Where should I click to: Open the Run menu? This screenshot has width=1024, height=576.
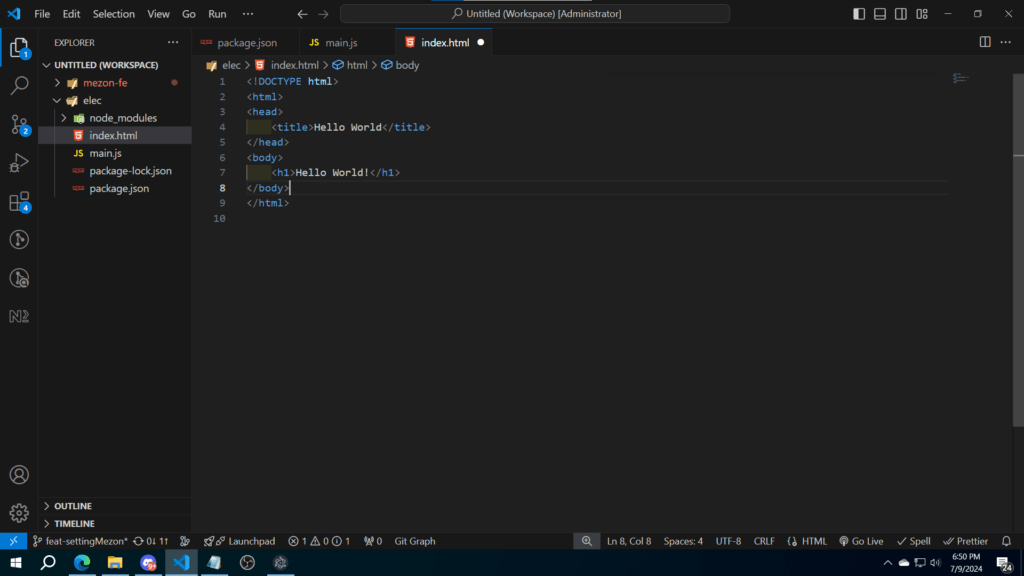click(217, 14)
